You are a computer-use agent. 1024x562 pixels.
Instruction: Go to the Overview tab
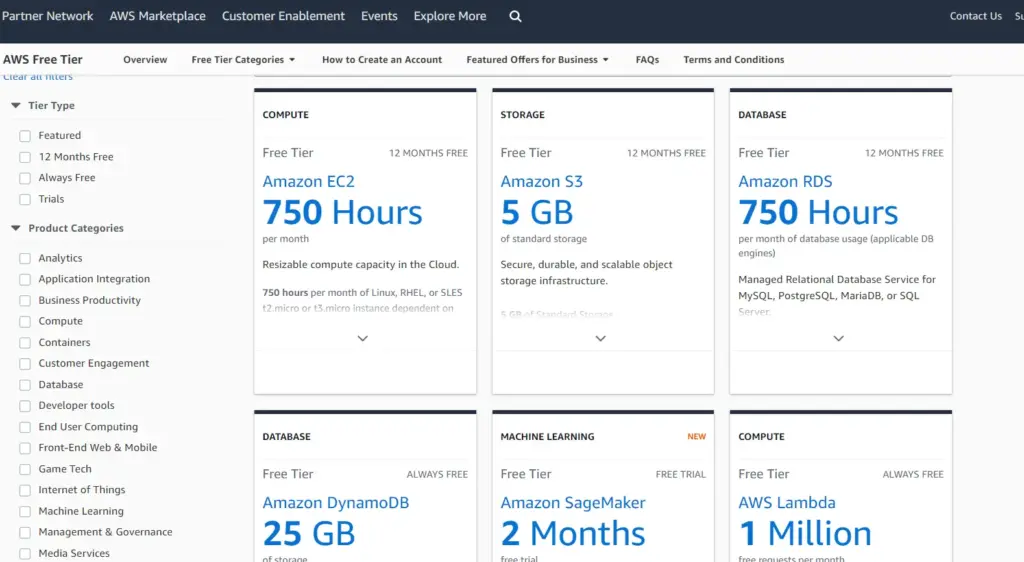point(145,59)
